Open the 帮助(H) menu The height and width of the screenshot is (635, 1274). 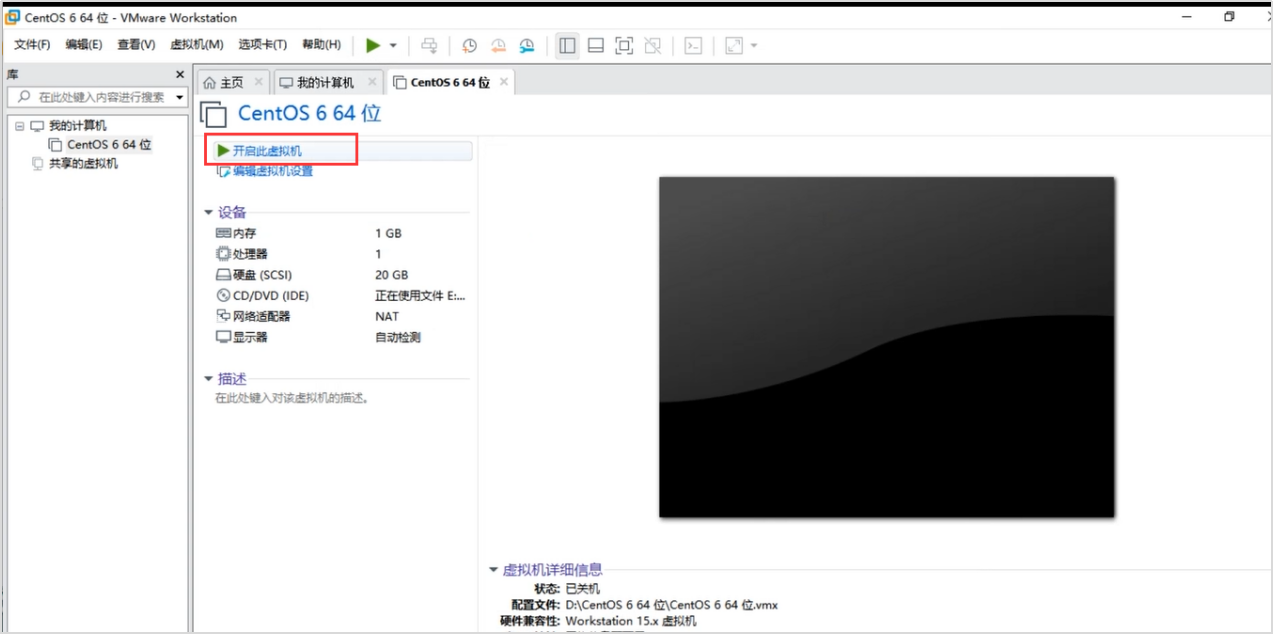point(321,45)
